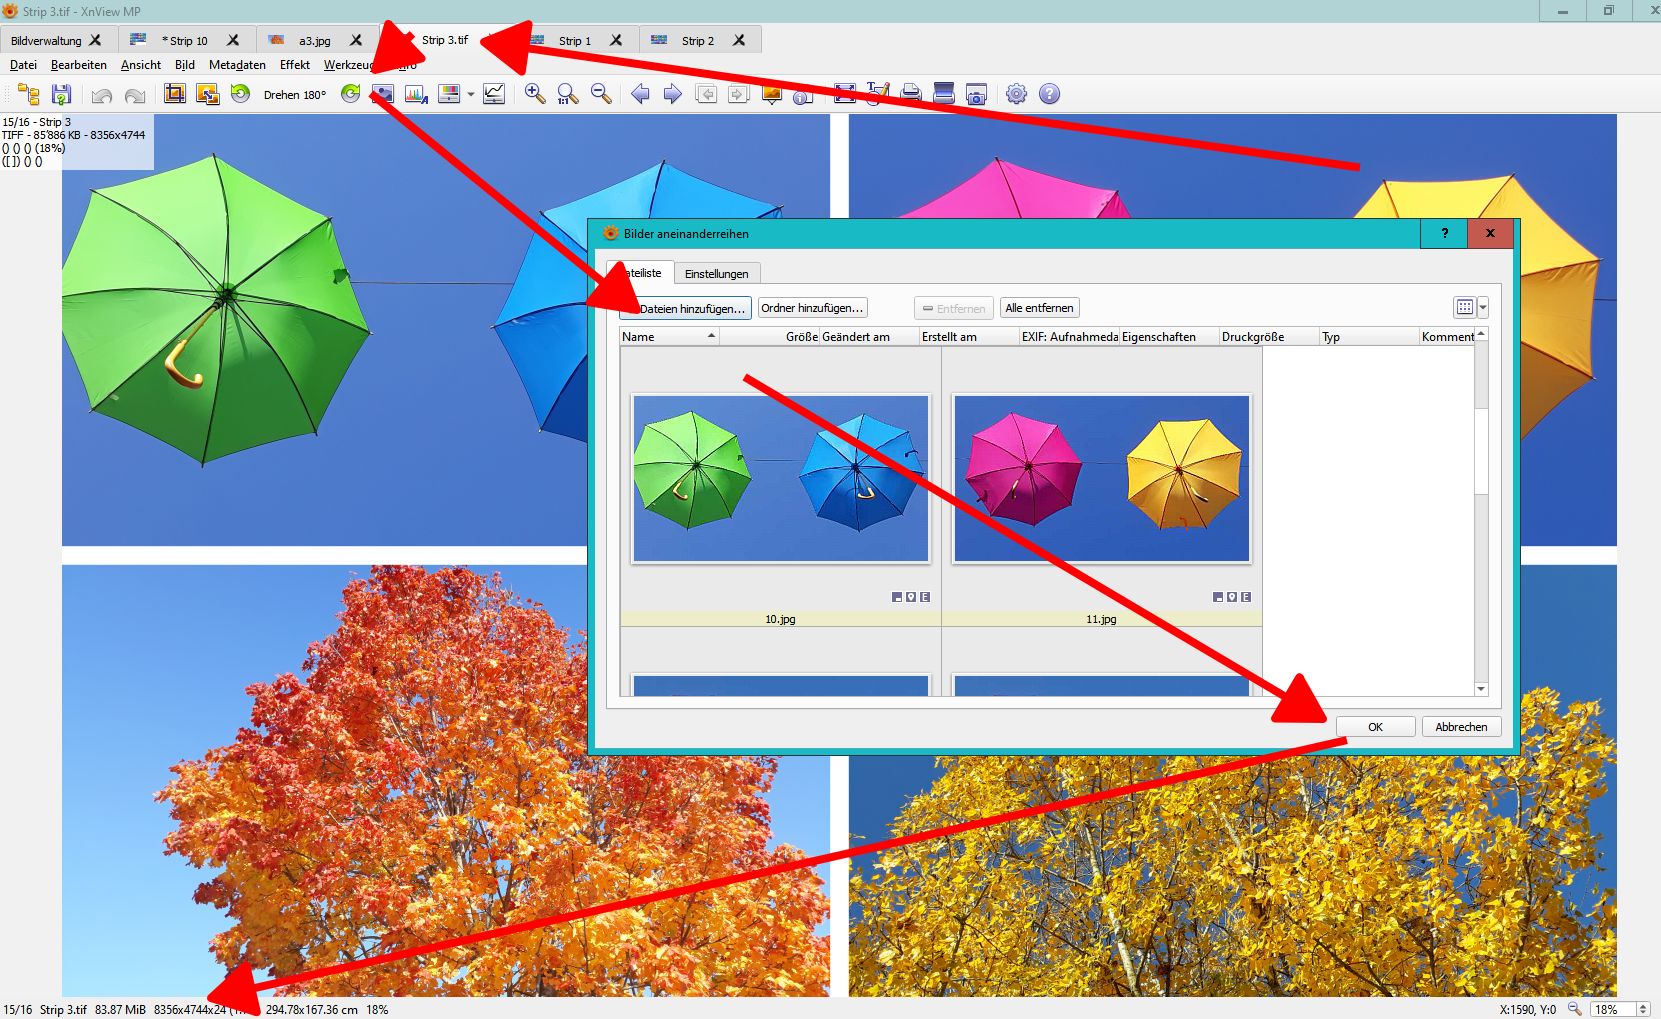1661x1019 pixels.
Task: Go to the previous image with left arrow
Action: 640,94
